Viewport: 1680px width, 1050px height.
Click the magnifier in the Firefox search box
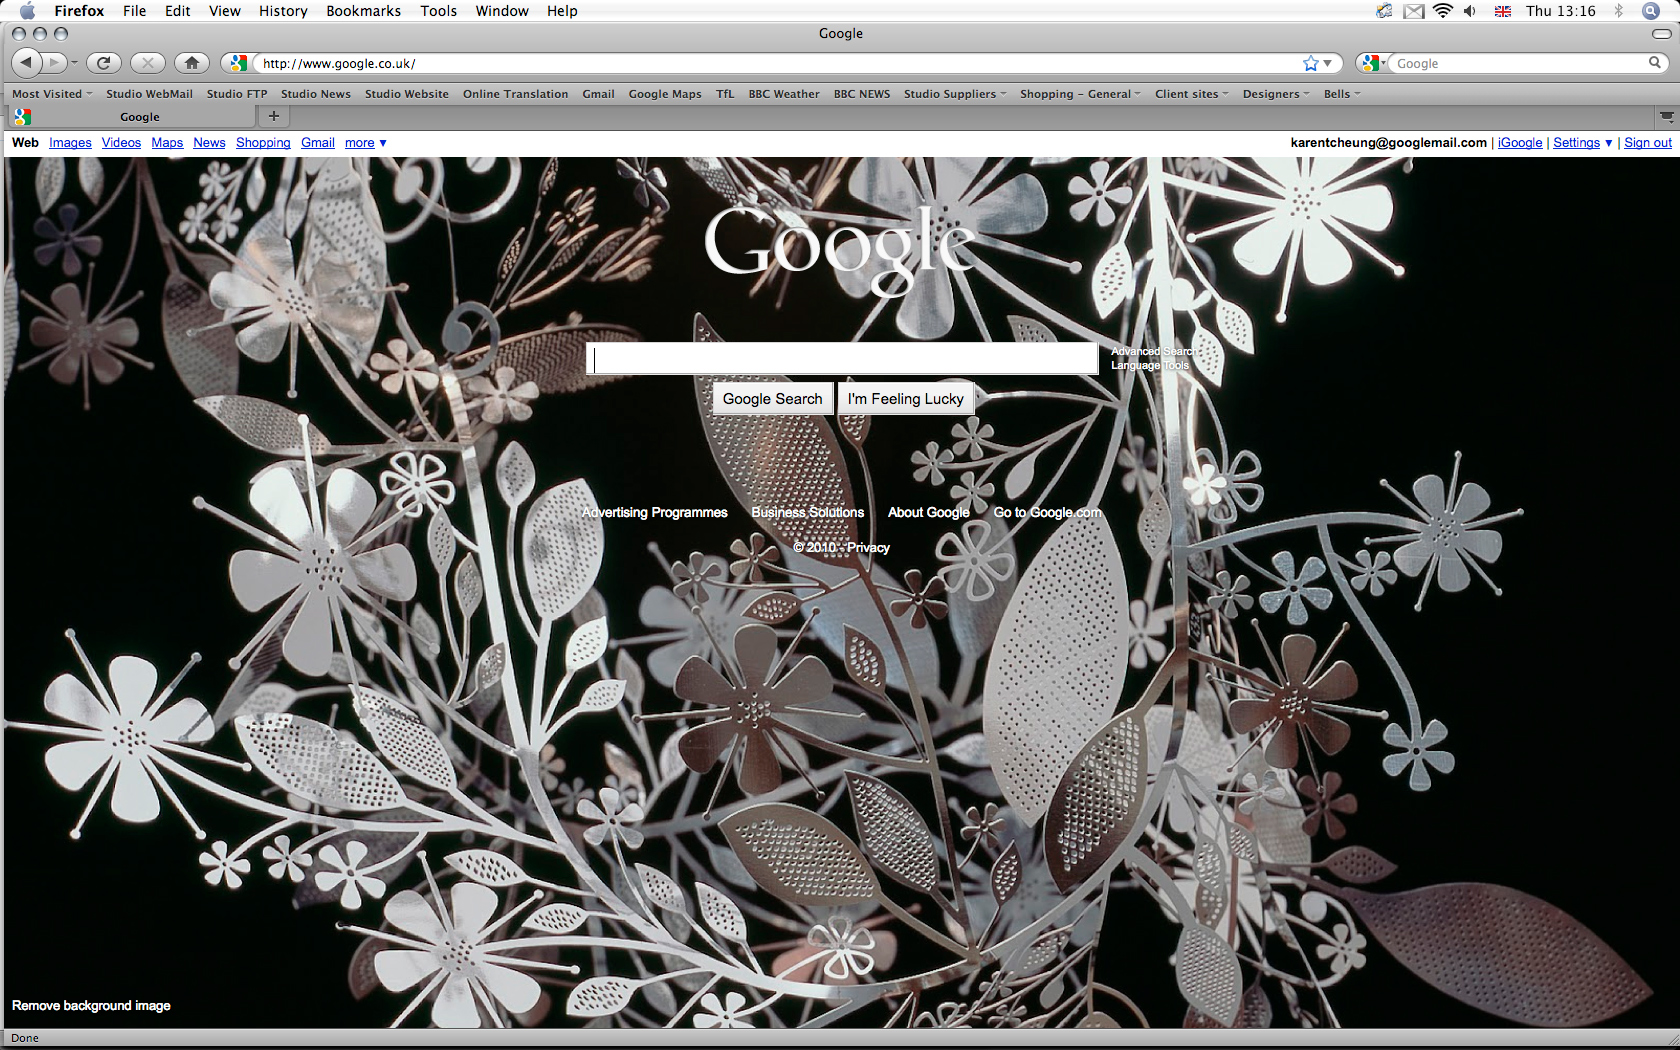(1655, 63)
